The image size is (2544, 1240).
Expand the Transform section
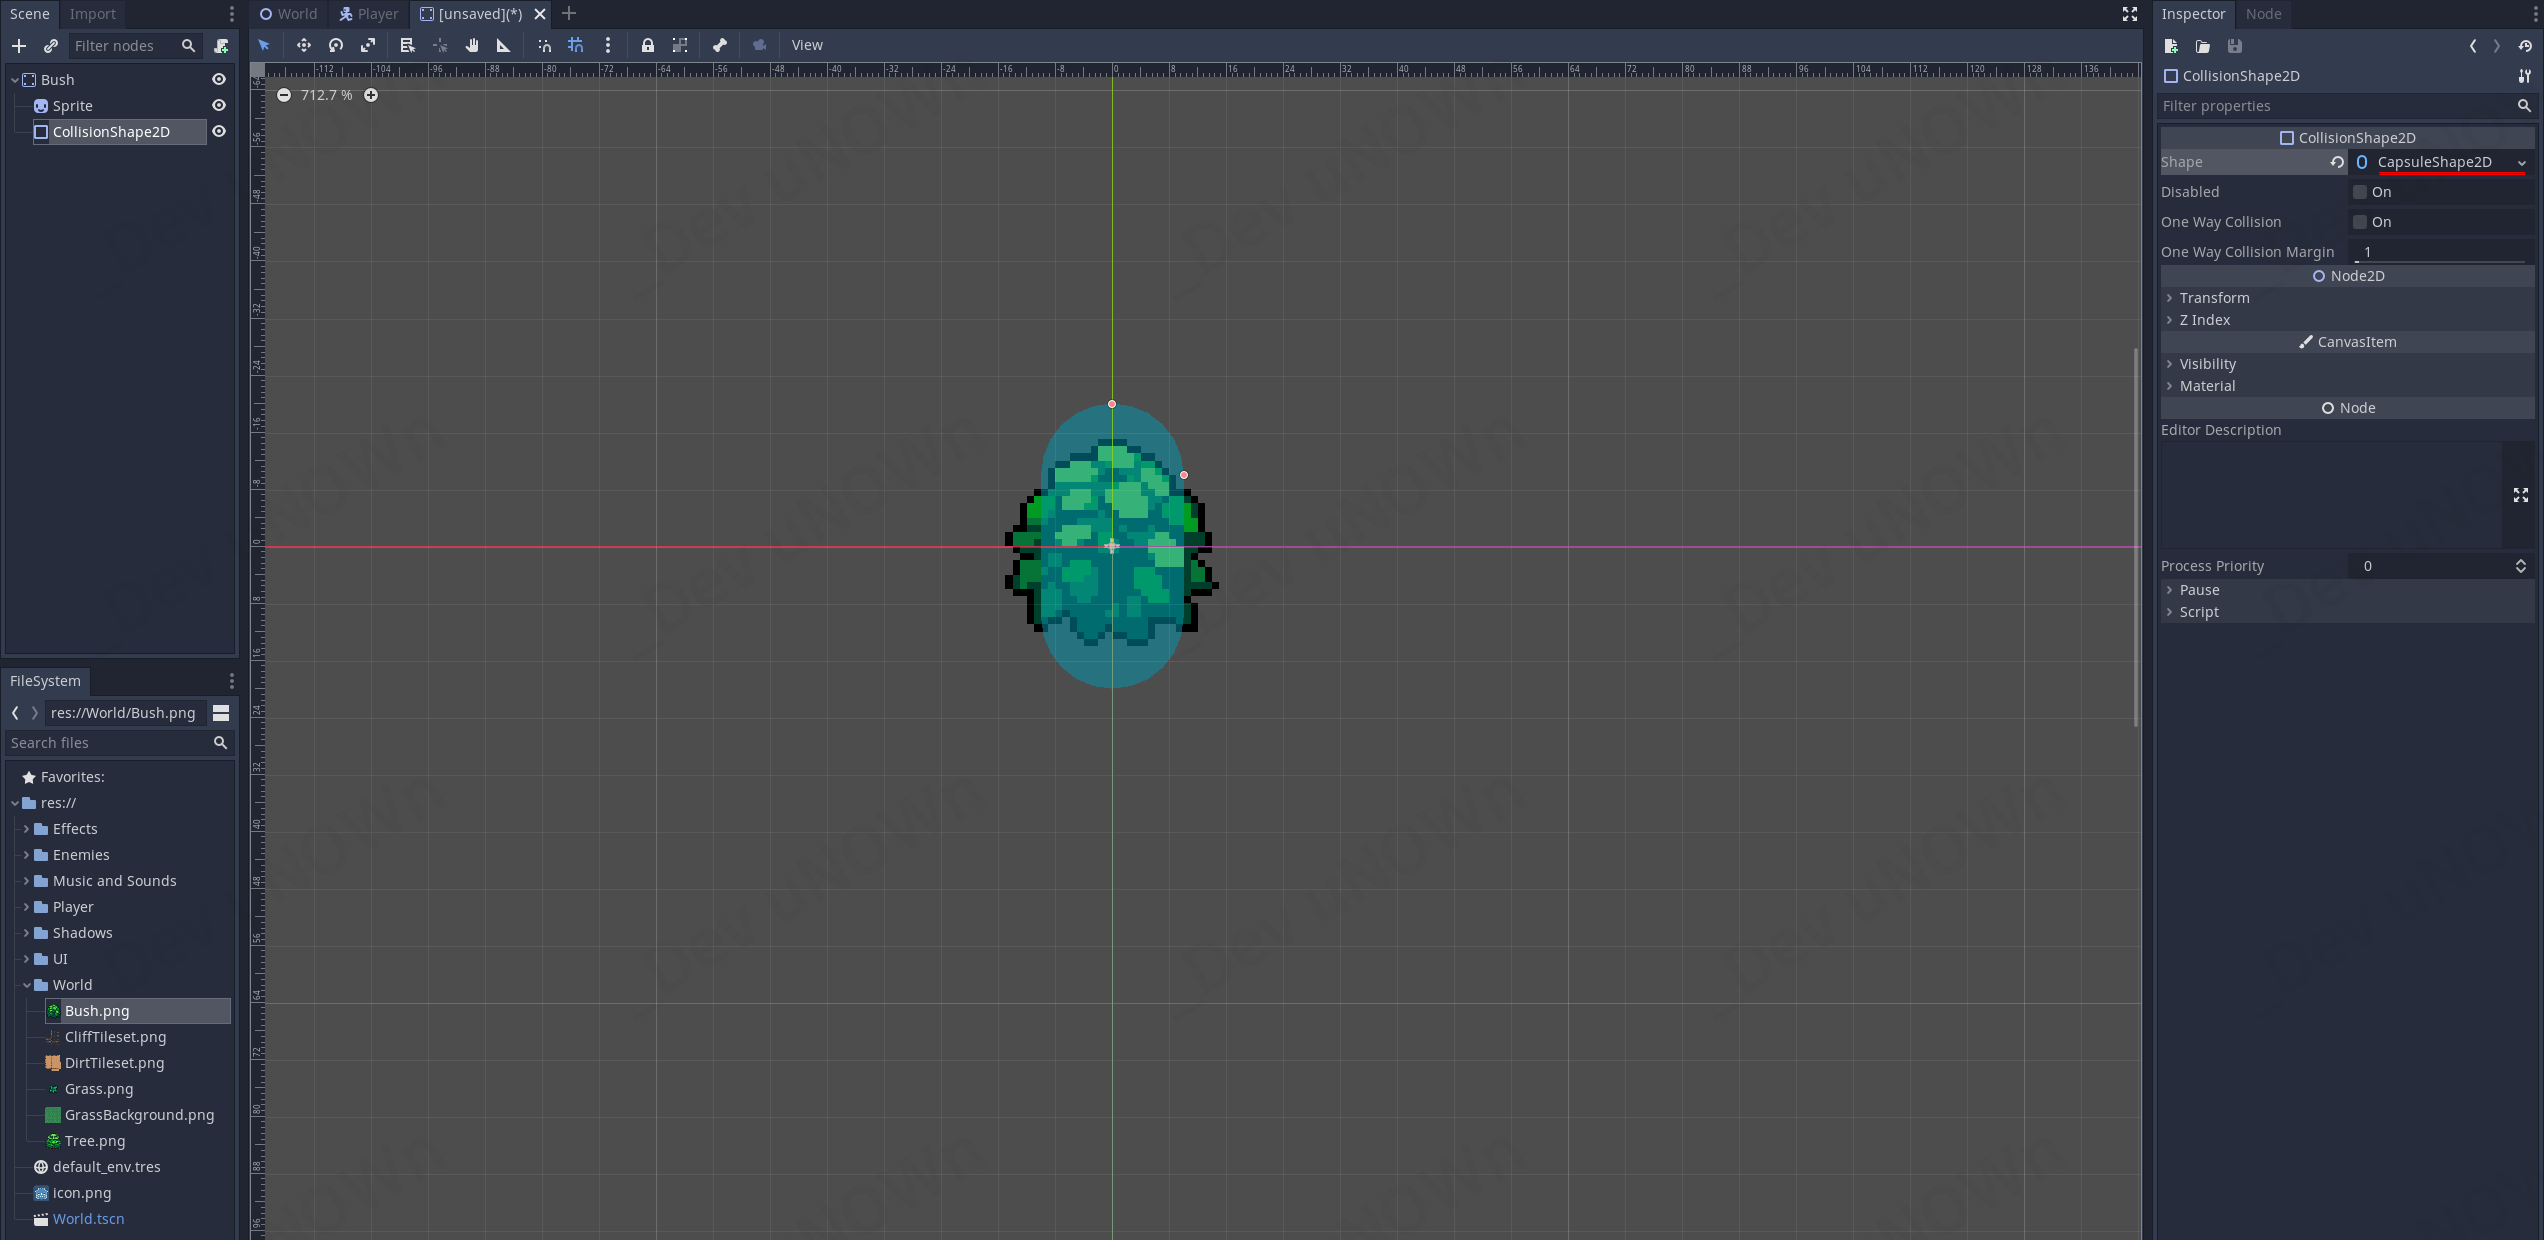[x=2214, y=298]
